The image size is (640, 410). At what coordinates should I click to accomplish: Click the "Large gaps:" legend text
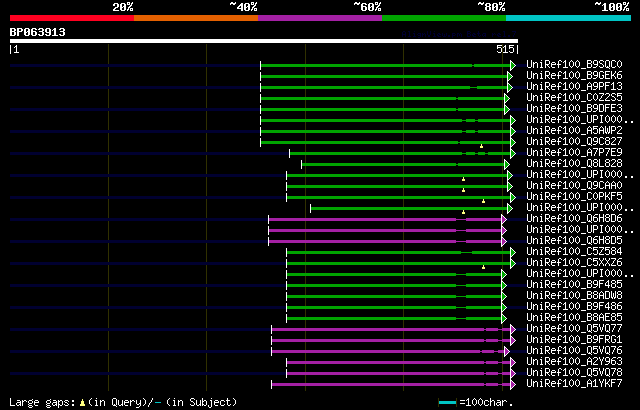(x=42, y=403)
